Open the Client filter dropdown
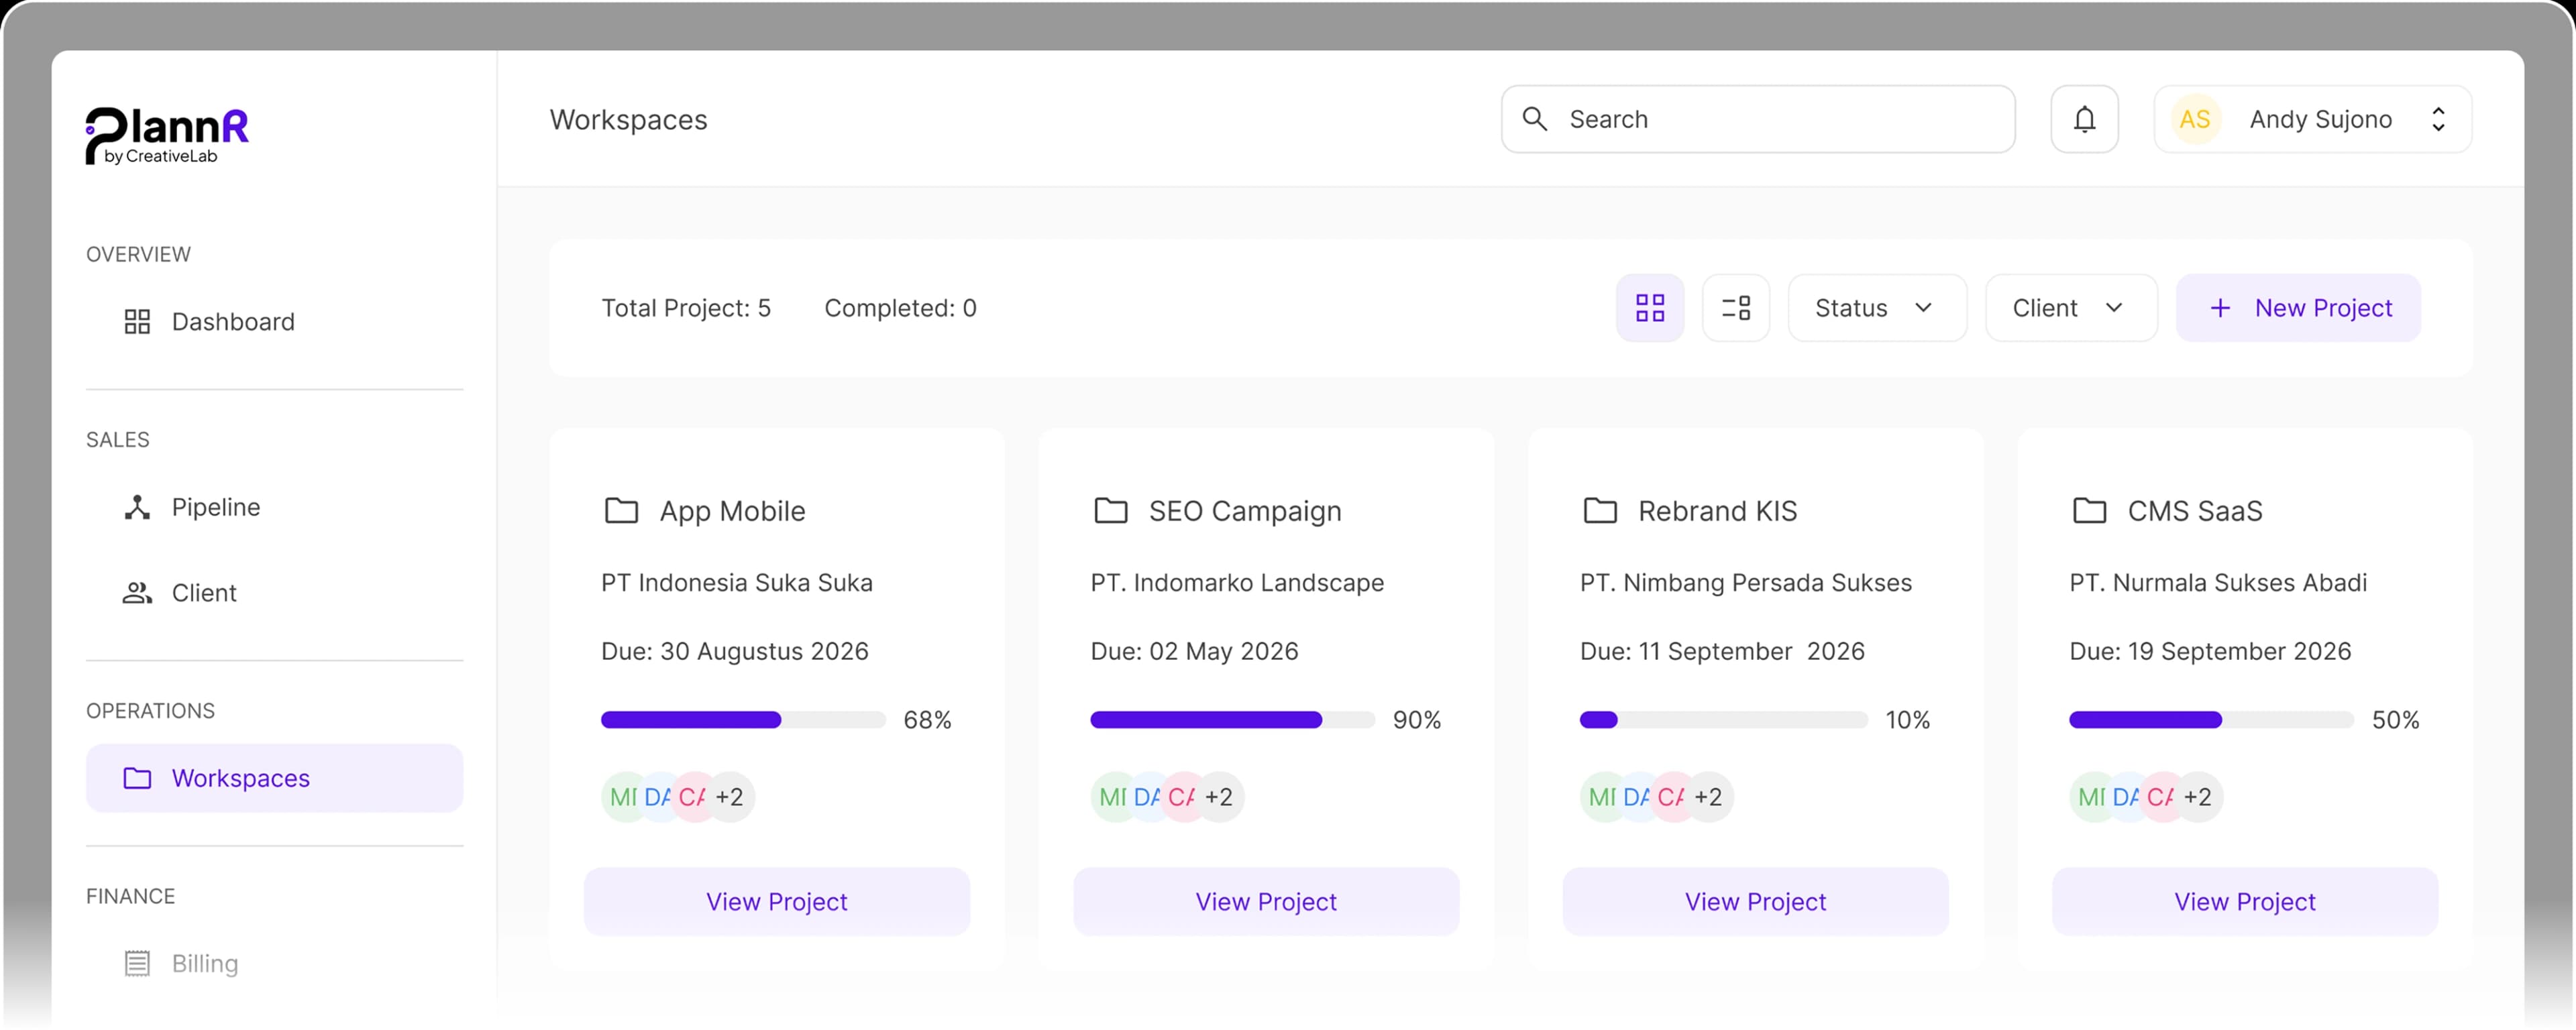The image size is (2576, 1030). click(2071, 308)
